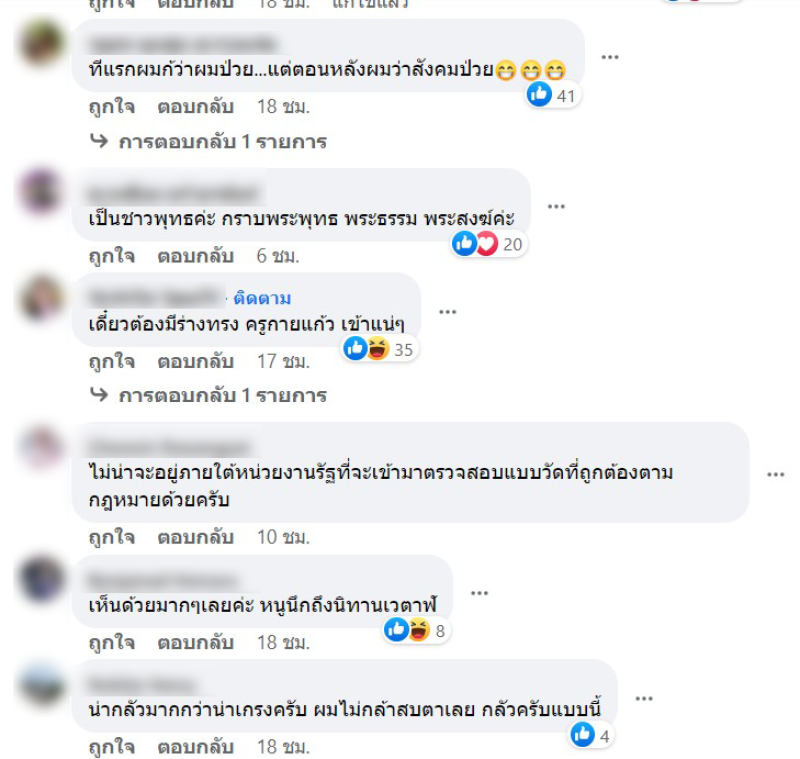The width and height of the screenshot is (800, 759).
Task: Follow the commenter via ติดตาม link
Action: tap(262, 298)
